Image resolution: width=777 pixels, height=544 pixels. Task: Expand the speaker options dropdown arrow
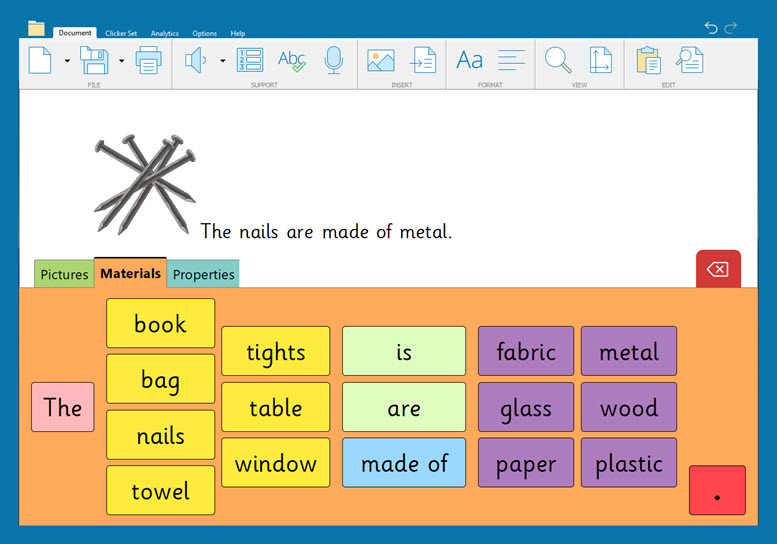[x=222, y=61]
